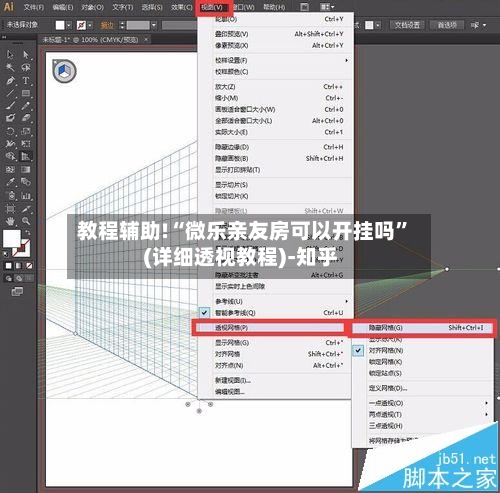
Task: Open the stroke weight dropdown arrow
Action: [154, 25]
